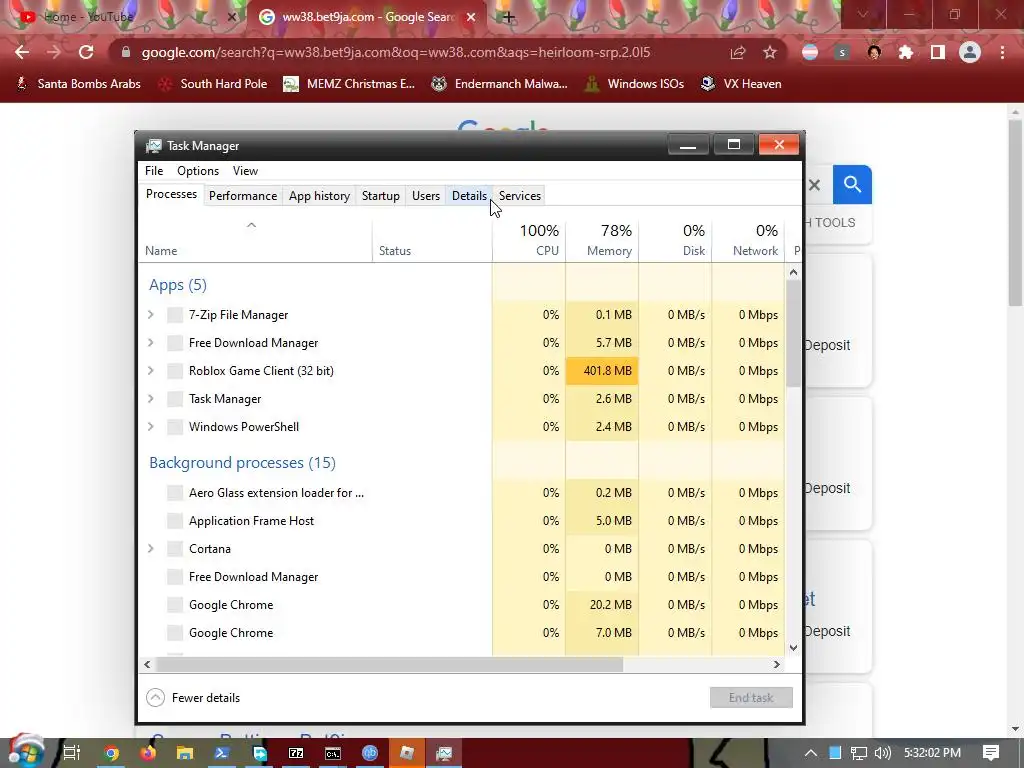Launch Firefox from the taskbar
1024x768 pixels.
148,753
